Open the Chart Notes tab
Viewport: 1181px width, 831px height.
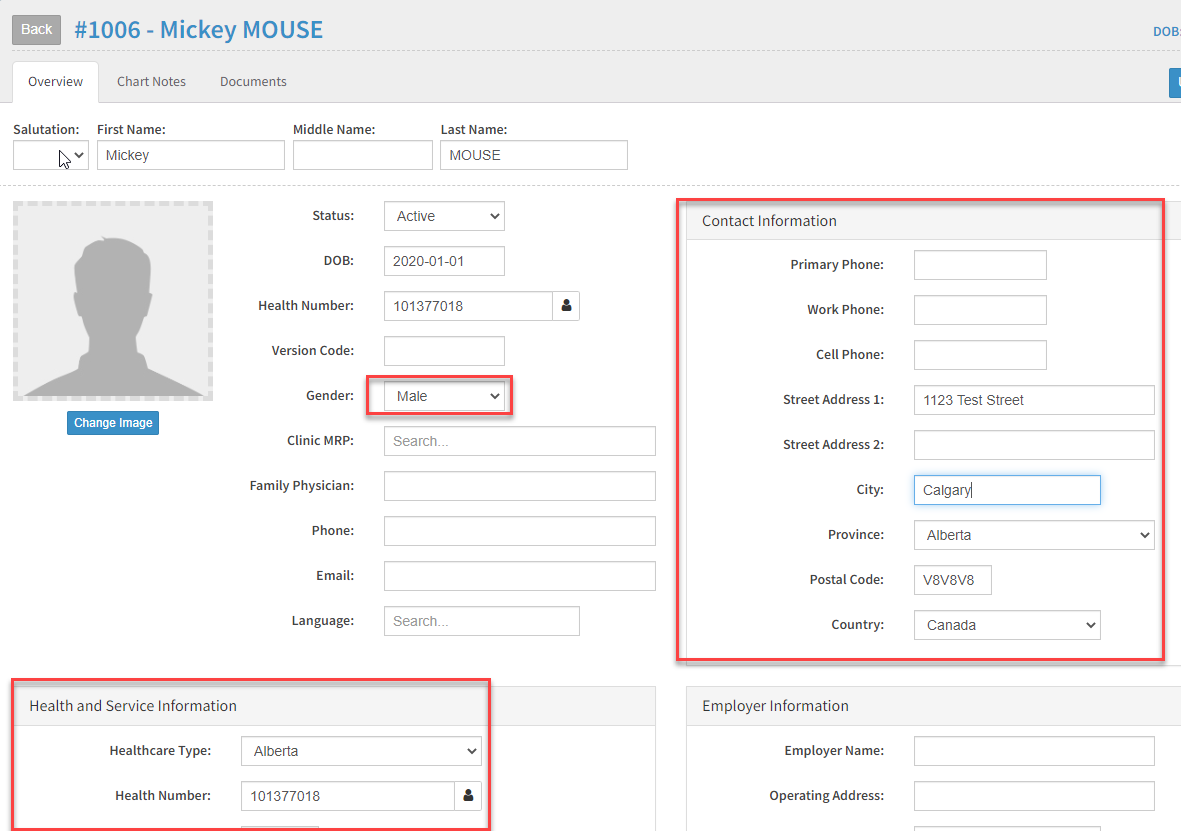[x=151, y=81]
